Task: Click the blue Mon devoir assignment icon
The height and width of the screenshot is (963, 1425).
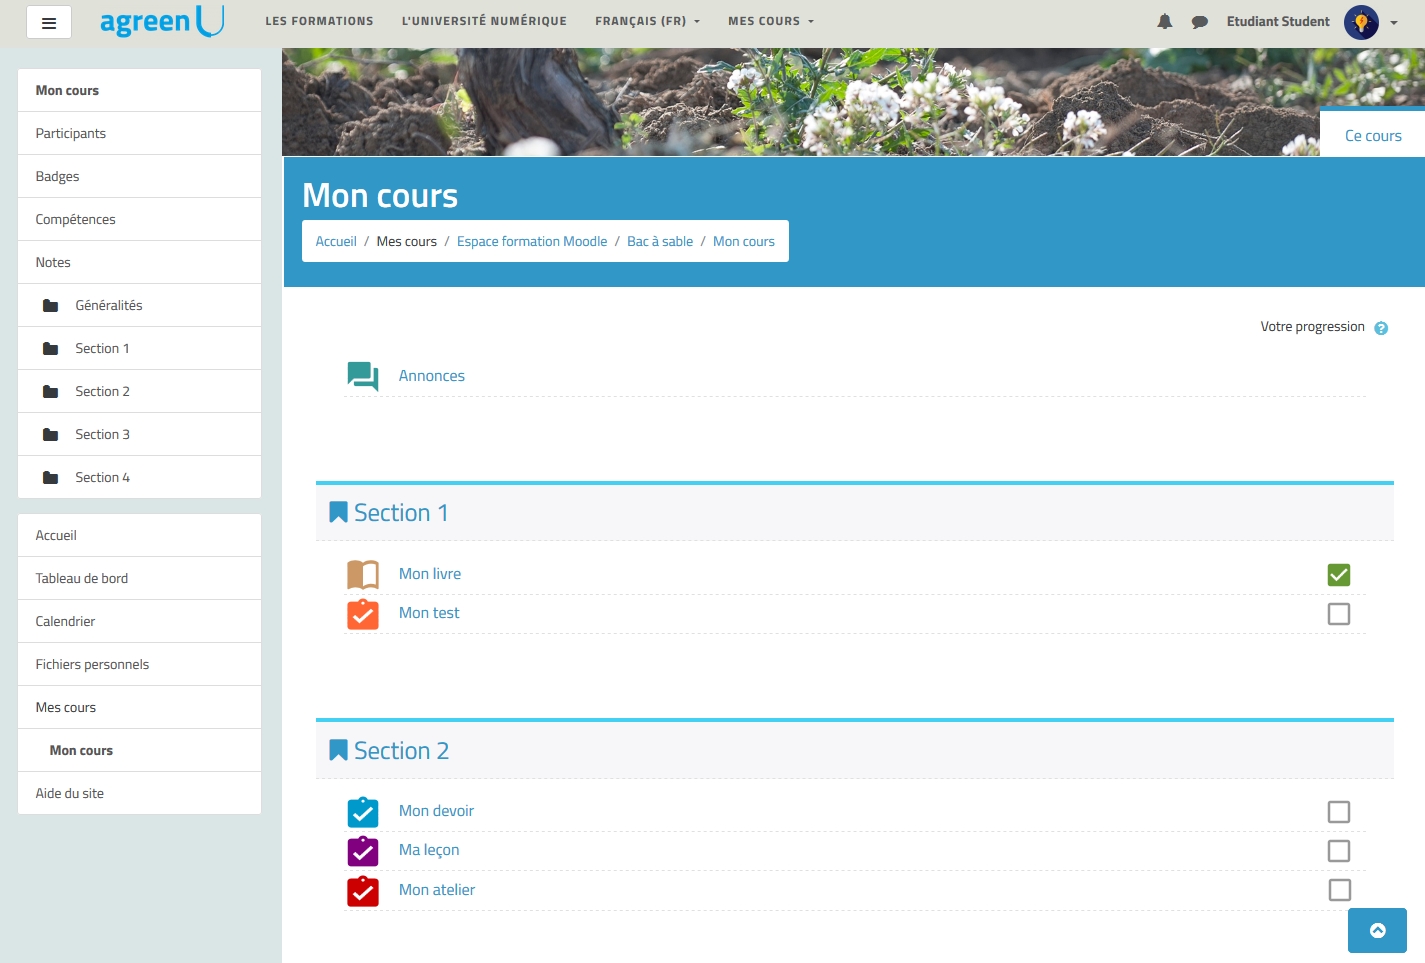Action: click(362, 811)
